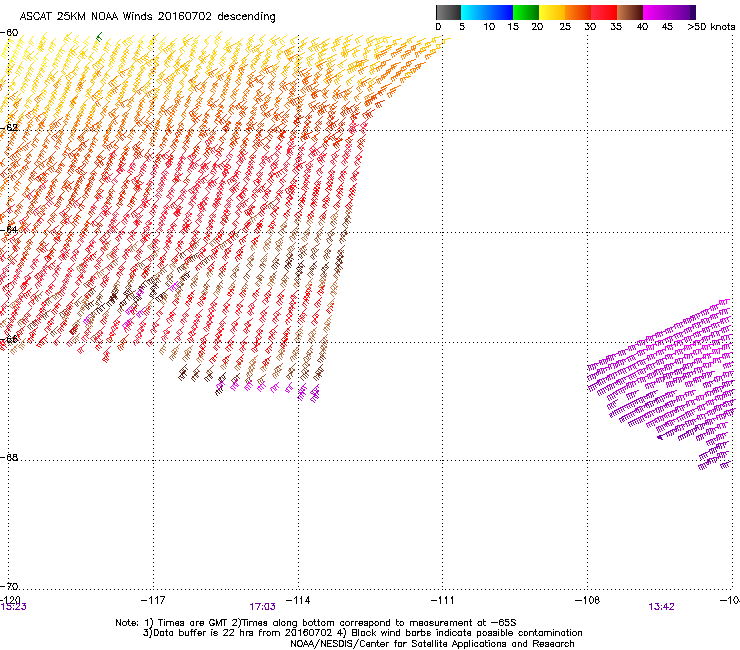Click the cyan 5-10 knots color swatch

[x=474, y=12]
